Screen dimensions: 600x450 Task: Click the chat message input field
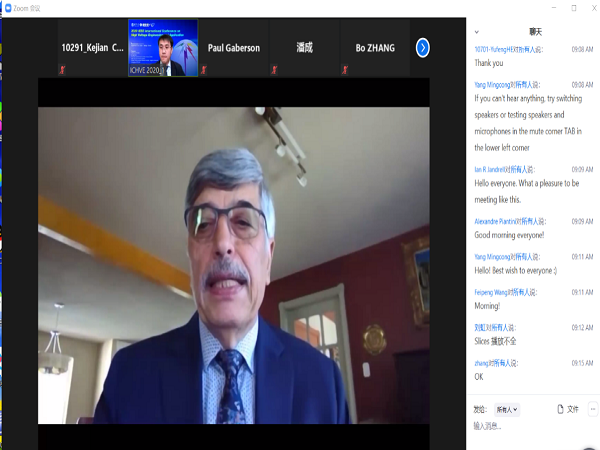coord(530,427)
